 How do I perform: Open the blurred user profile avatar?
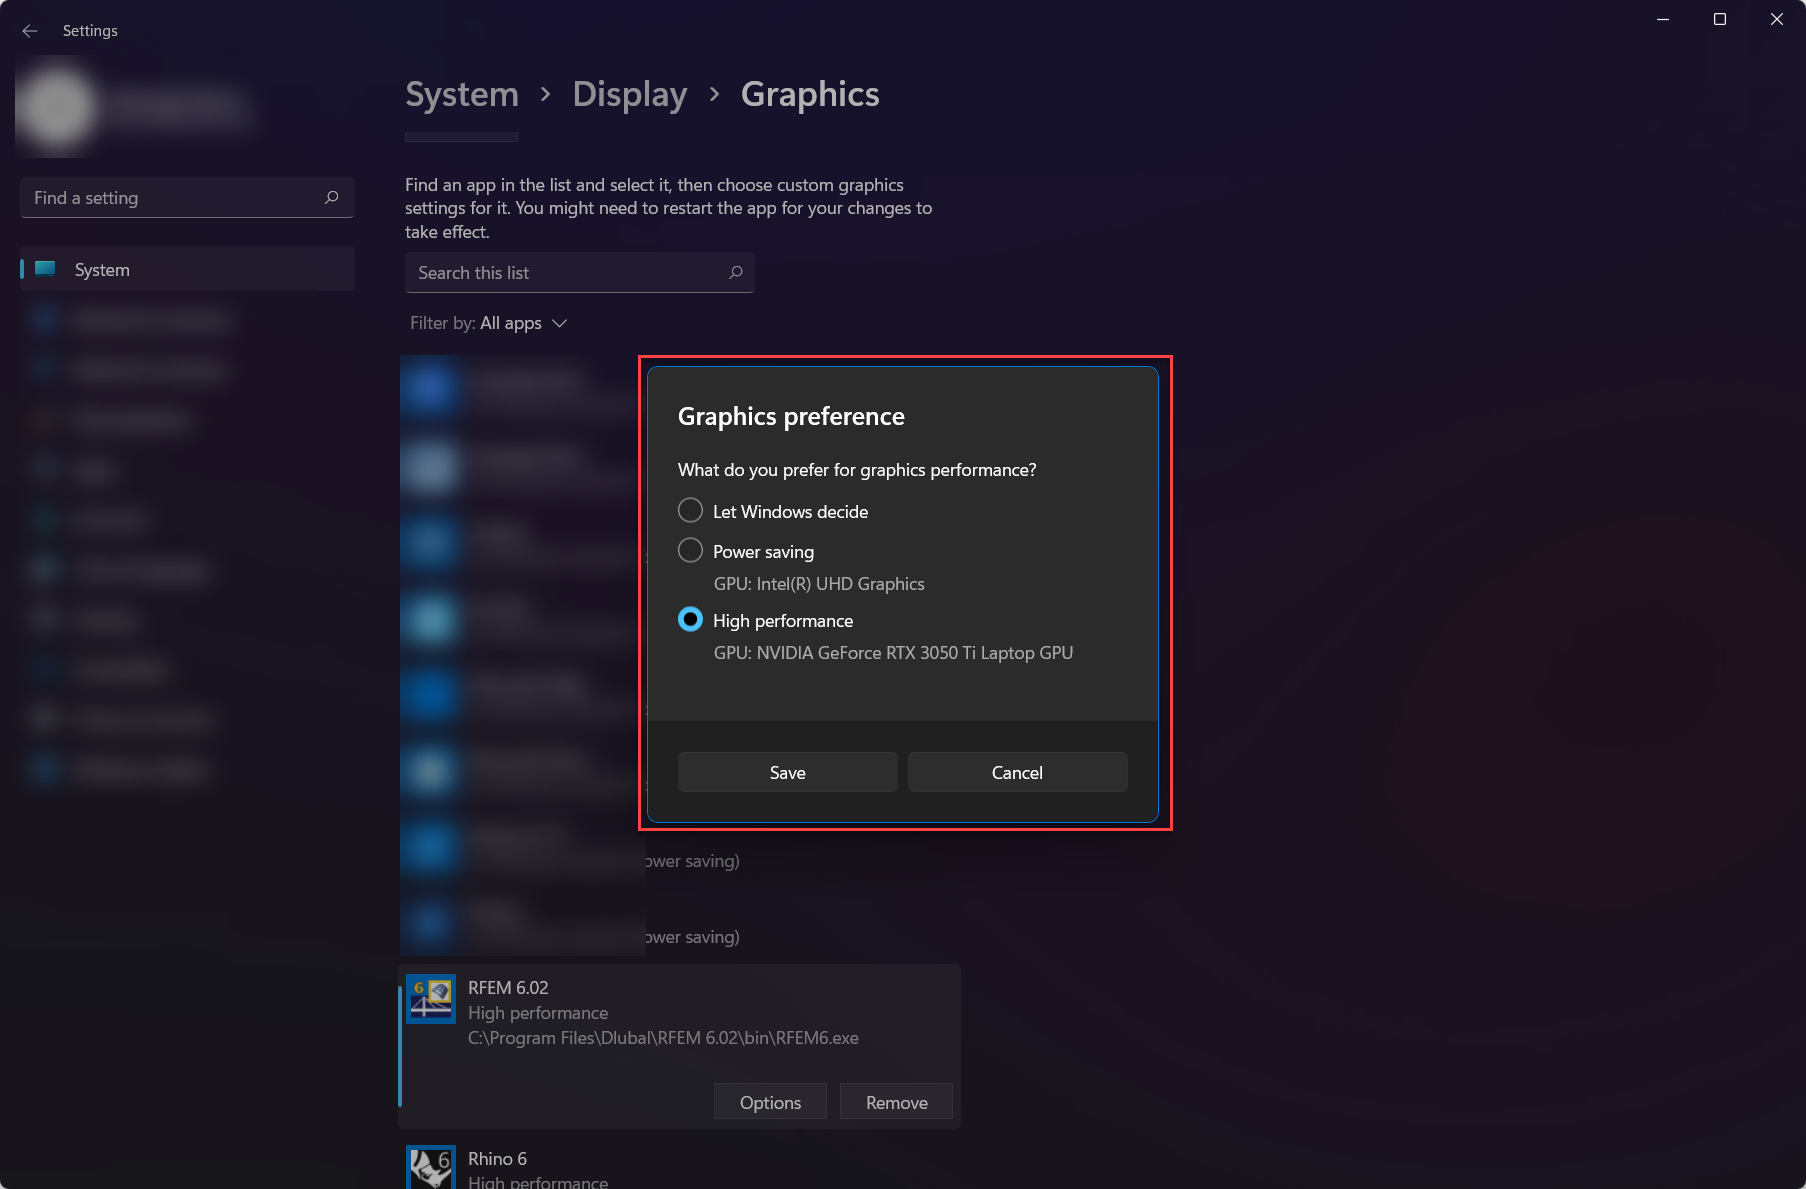[57, 107]
